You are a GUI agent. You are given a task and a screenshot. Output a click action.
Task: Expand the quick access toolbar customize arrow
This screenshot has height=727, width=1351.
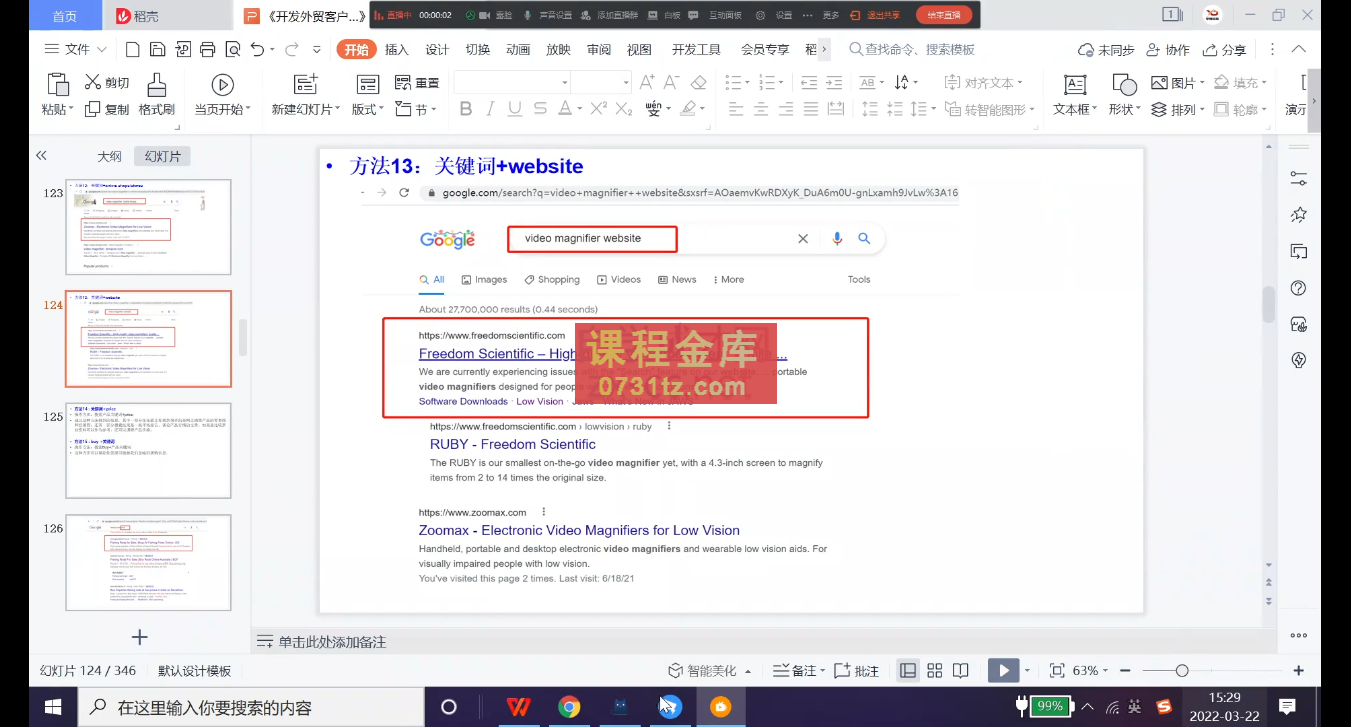[317, 50]
